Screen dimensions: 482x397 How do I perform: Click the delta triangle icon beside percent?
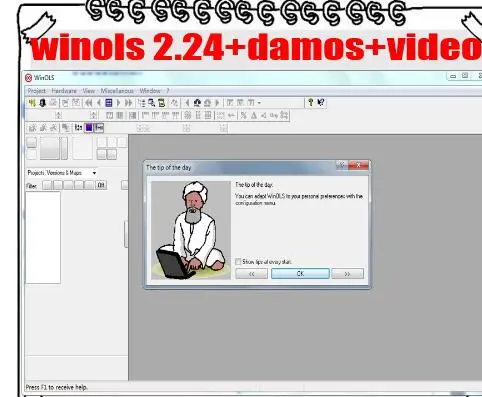point(254,115)
